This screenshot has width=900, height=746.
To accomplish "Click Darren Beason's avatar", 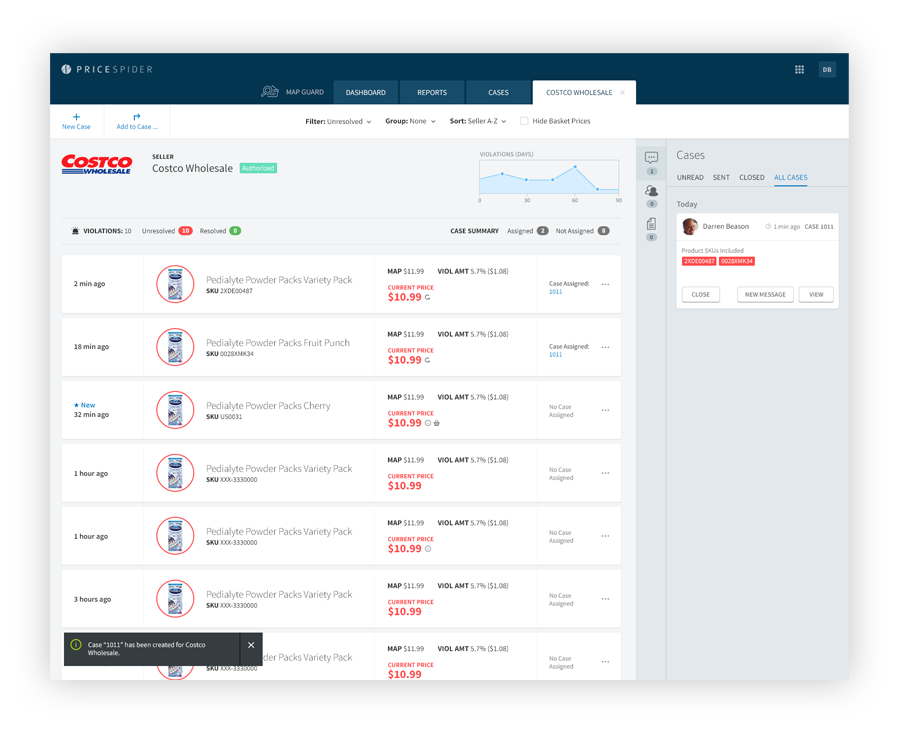I will point(690,226).
